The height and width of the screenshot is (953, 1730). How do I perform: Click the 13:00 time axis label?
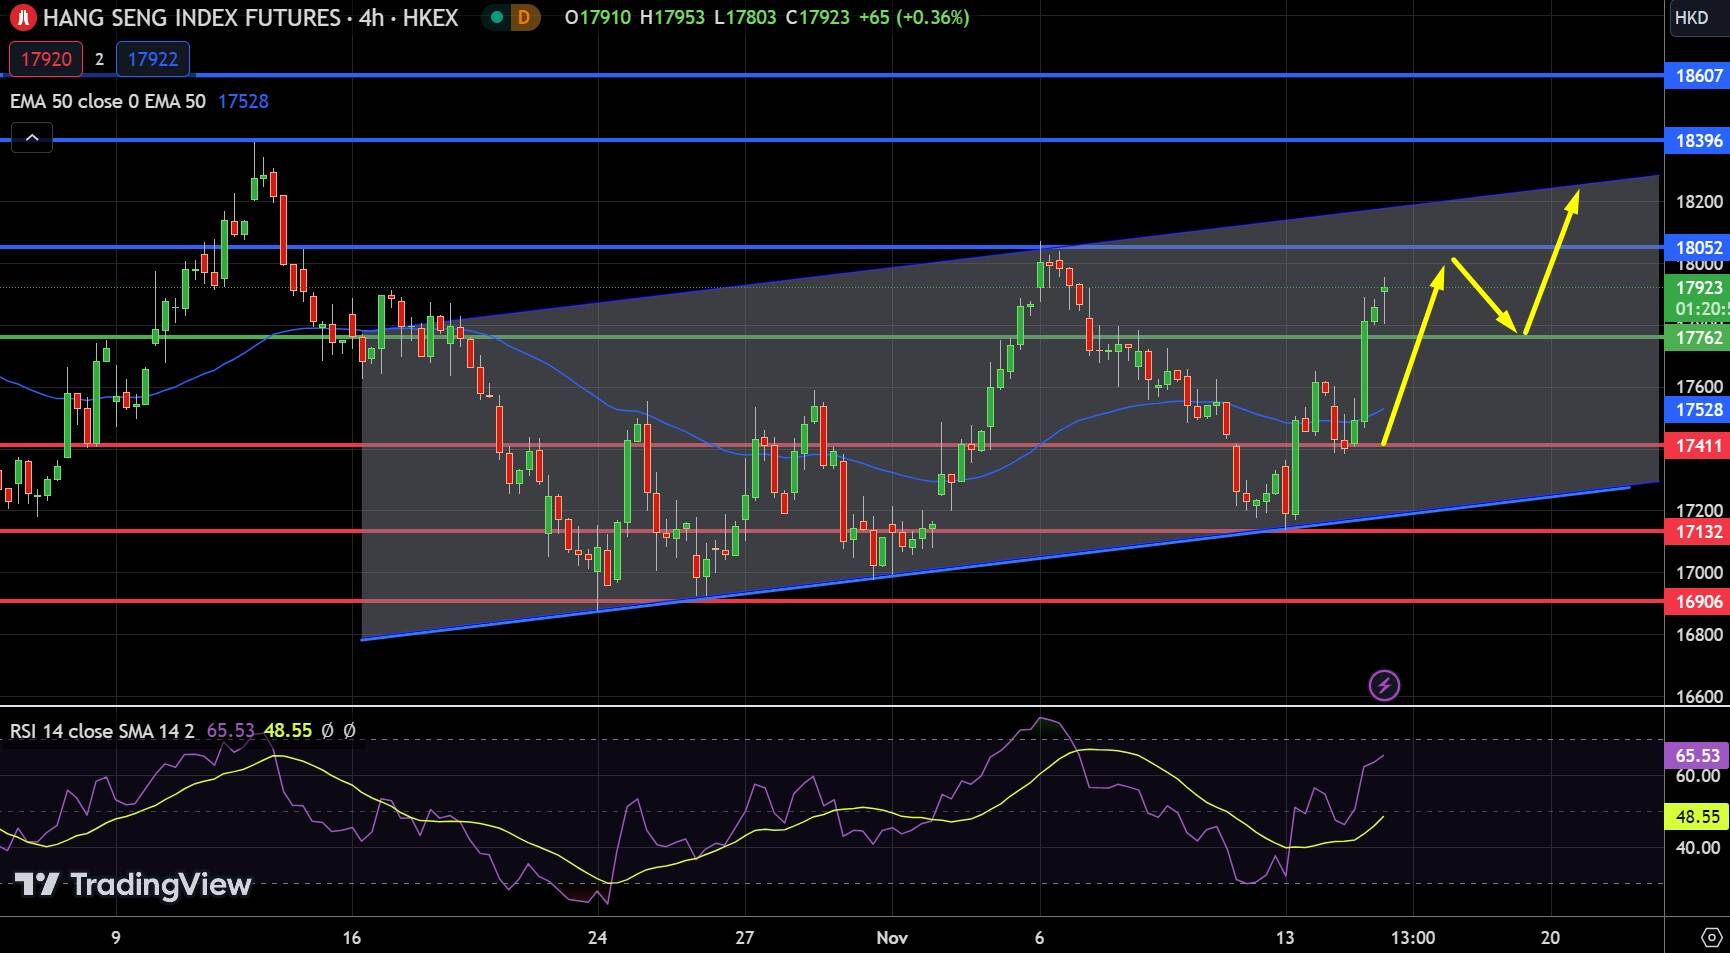click(x=1412, y=937)
